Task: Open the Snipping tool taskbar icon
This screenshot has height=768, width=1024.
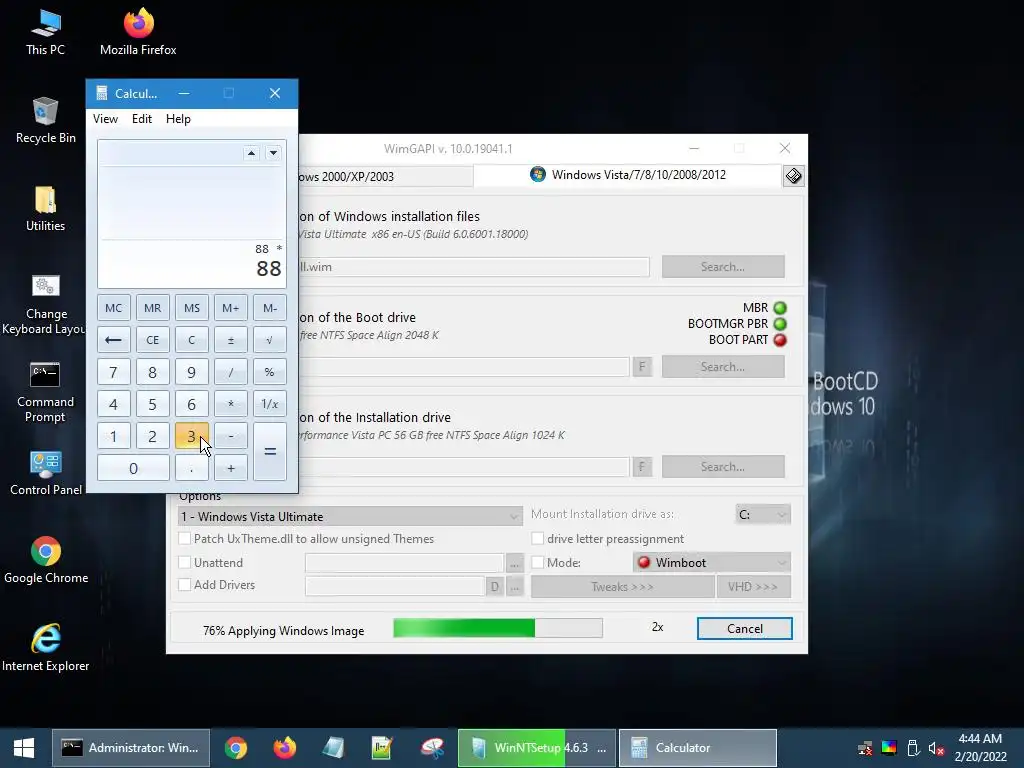Action: pos(432,748)
